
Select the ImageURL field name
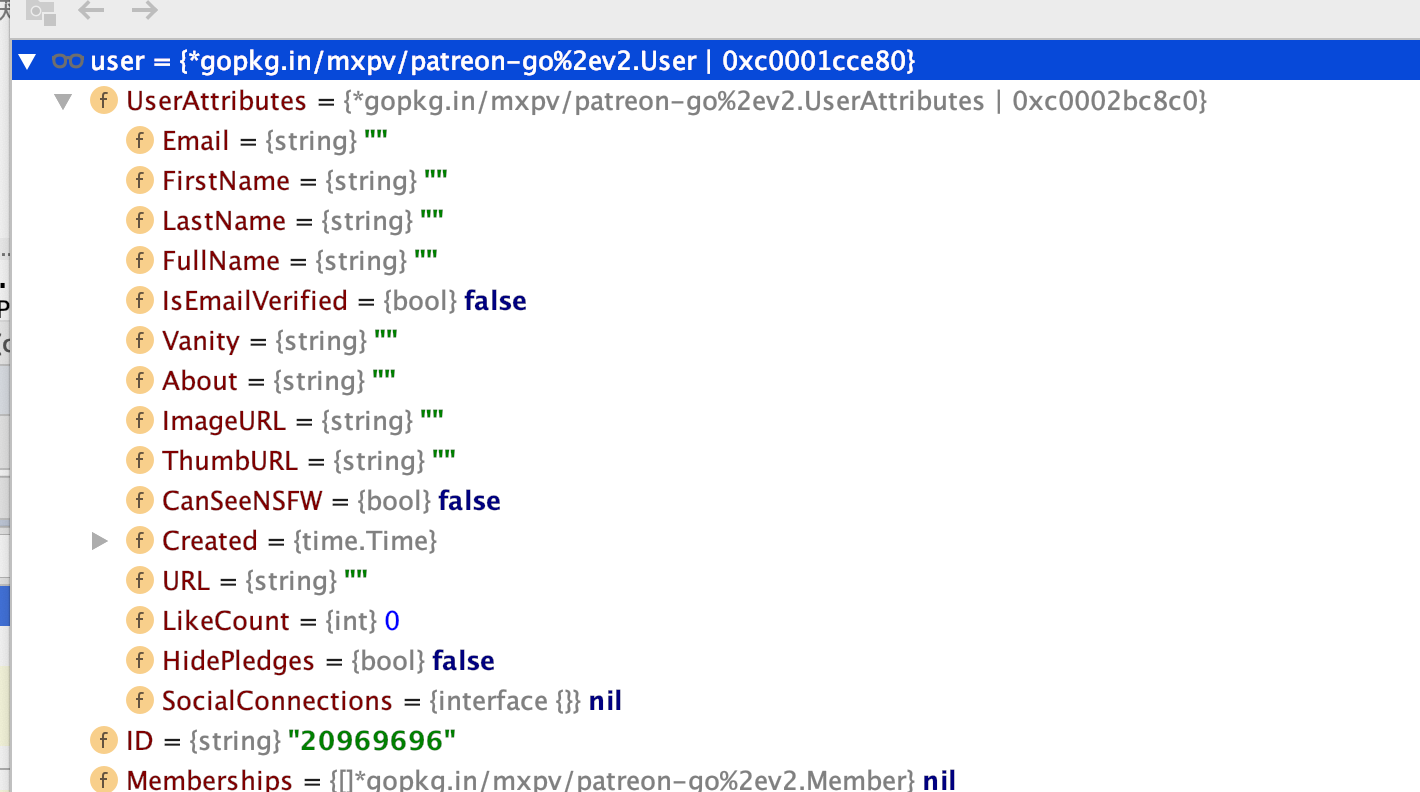(x=224, y=421)
